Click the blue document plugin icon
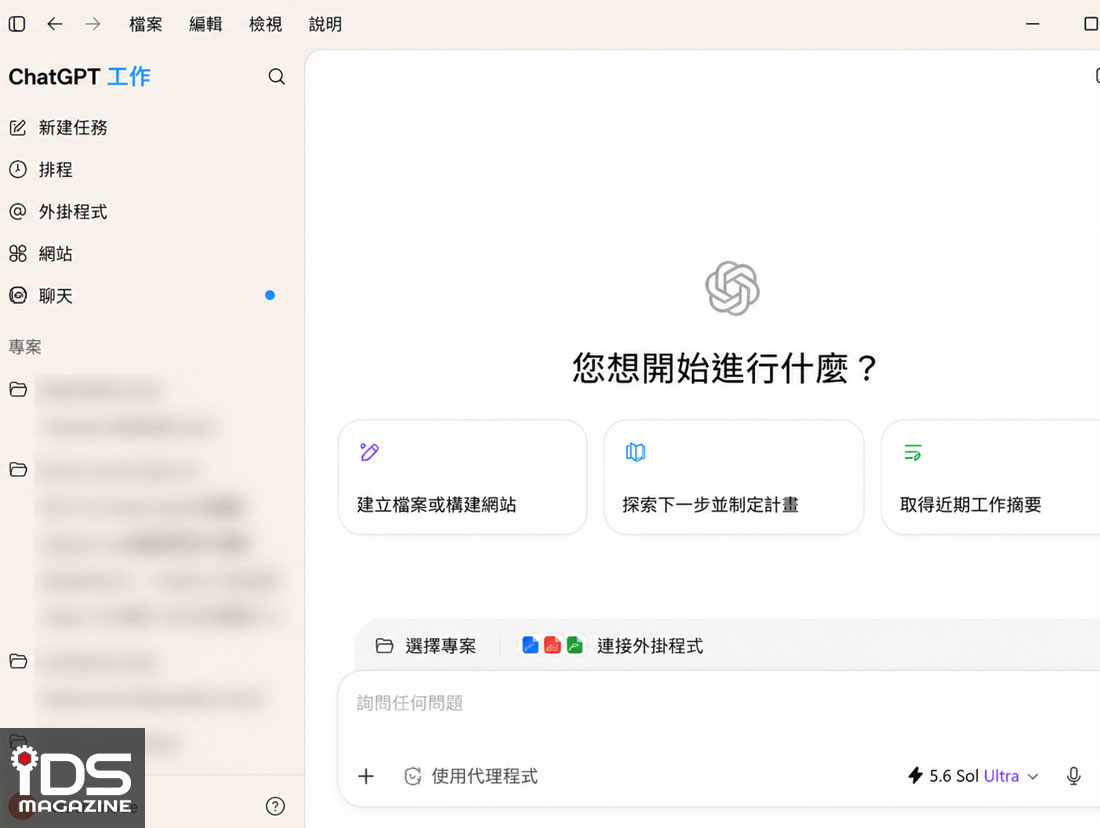 530,645
